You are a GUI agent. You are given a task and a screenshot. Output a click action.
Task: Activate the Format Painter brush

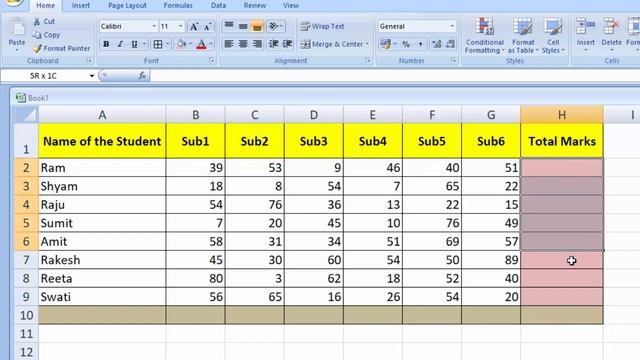tap(37, 48)
